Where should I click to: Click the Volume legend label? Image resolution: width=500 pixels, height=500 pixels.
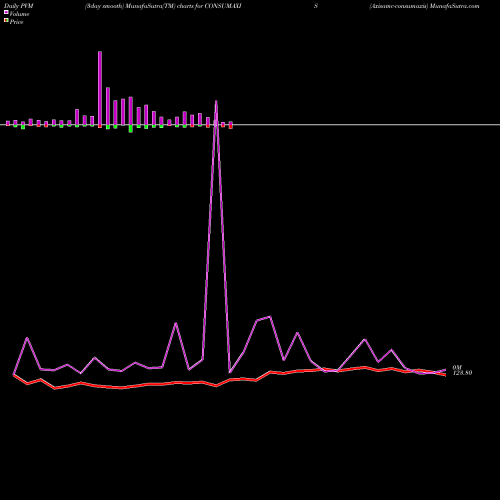(x=19, y=14)
